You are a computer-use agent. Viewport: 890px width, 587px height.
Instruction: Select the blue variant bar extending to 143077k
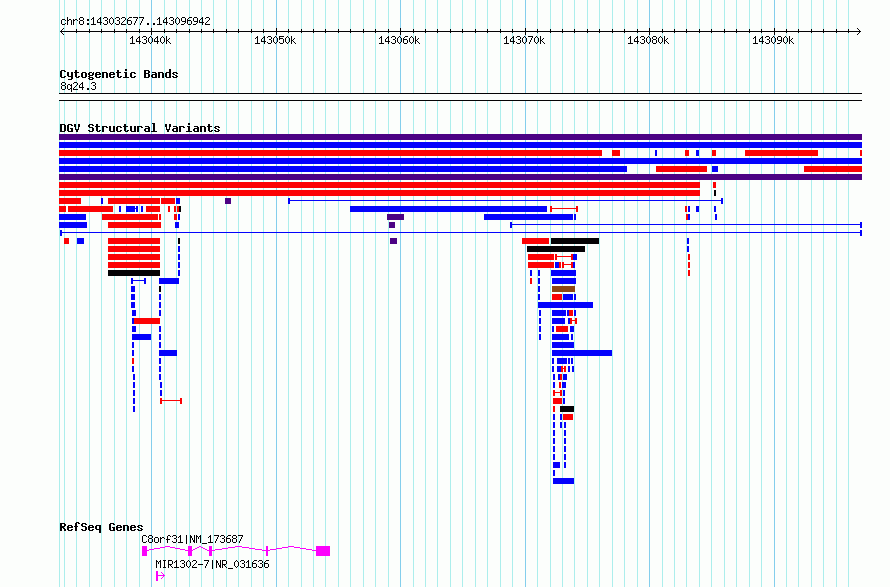point(582,353)
